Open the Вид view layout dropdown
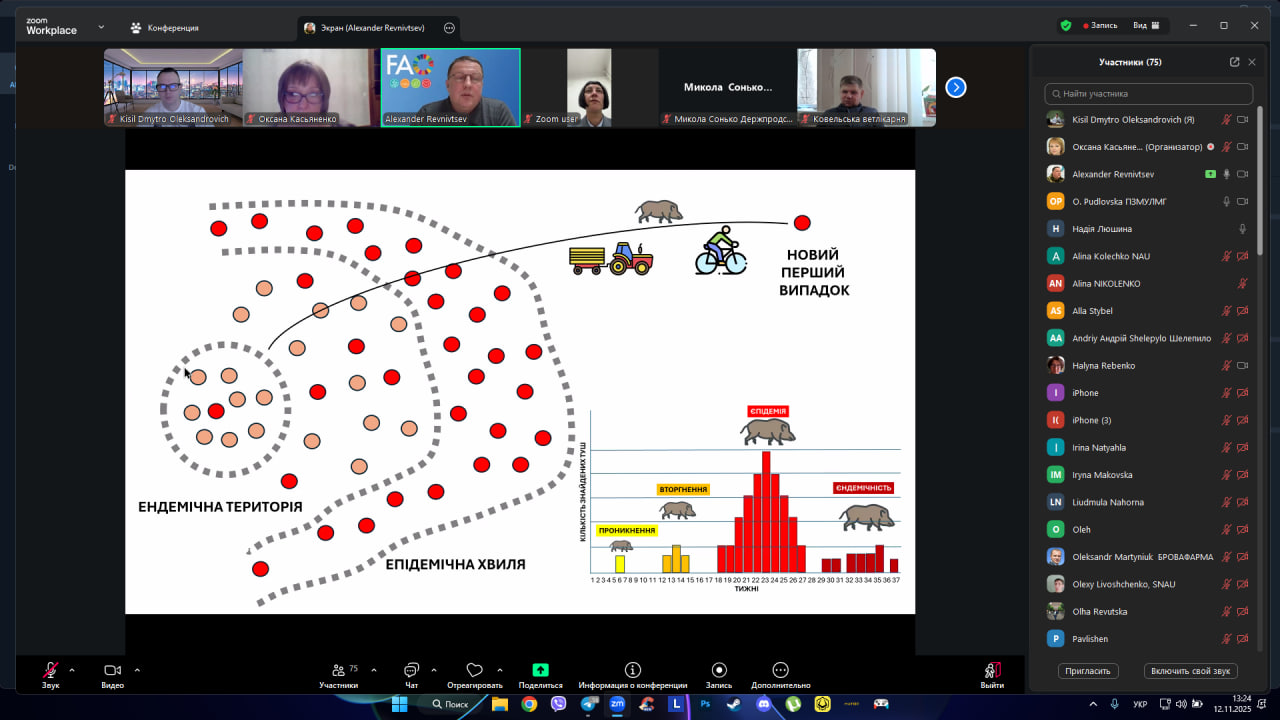 coord(1146,26)
